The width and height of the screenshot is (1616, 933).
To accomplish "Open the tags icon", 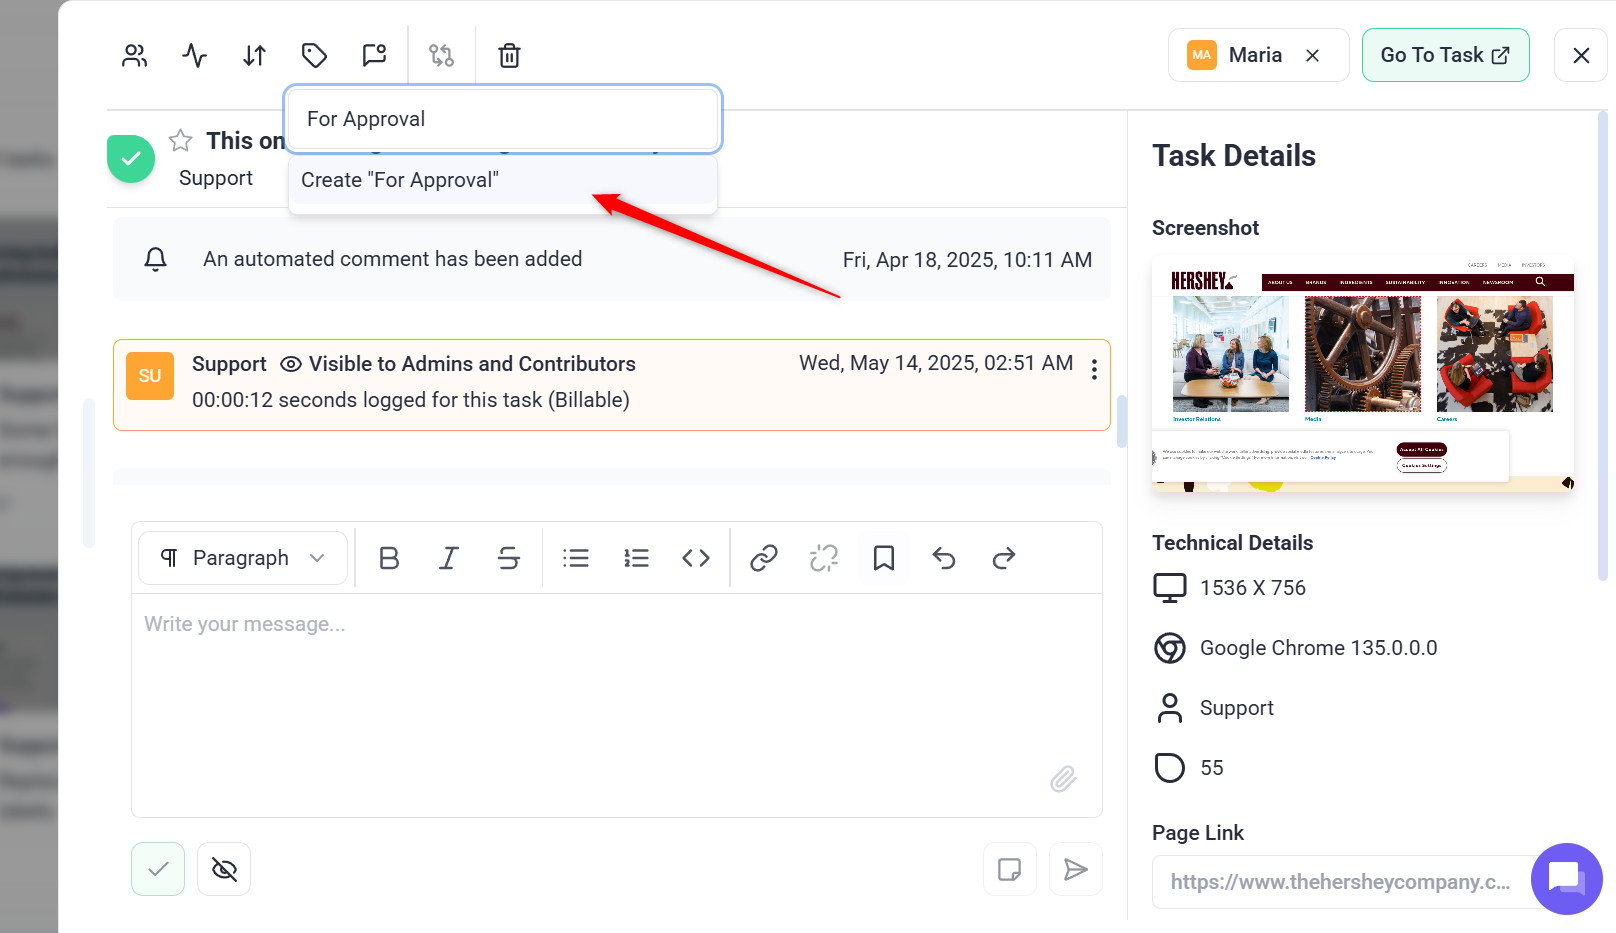I will (315, 56).
